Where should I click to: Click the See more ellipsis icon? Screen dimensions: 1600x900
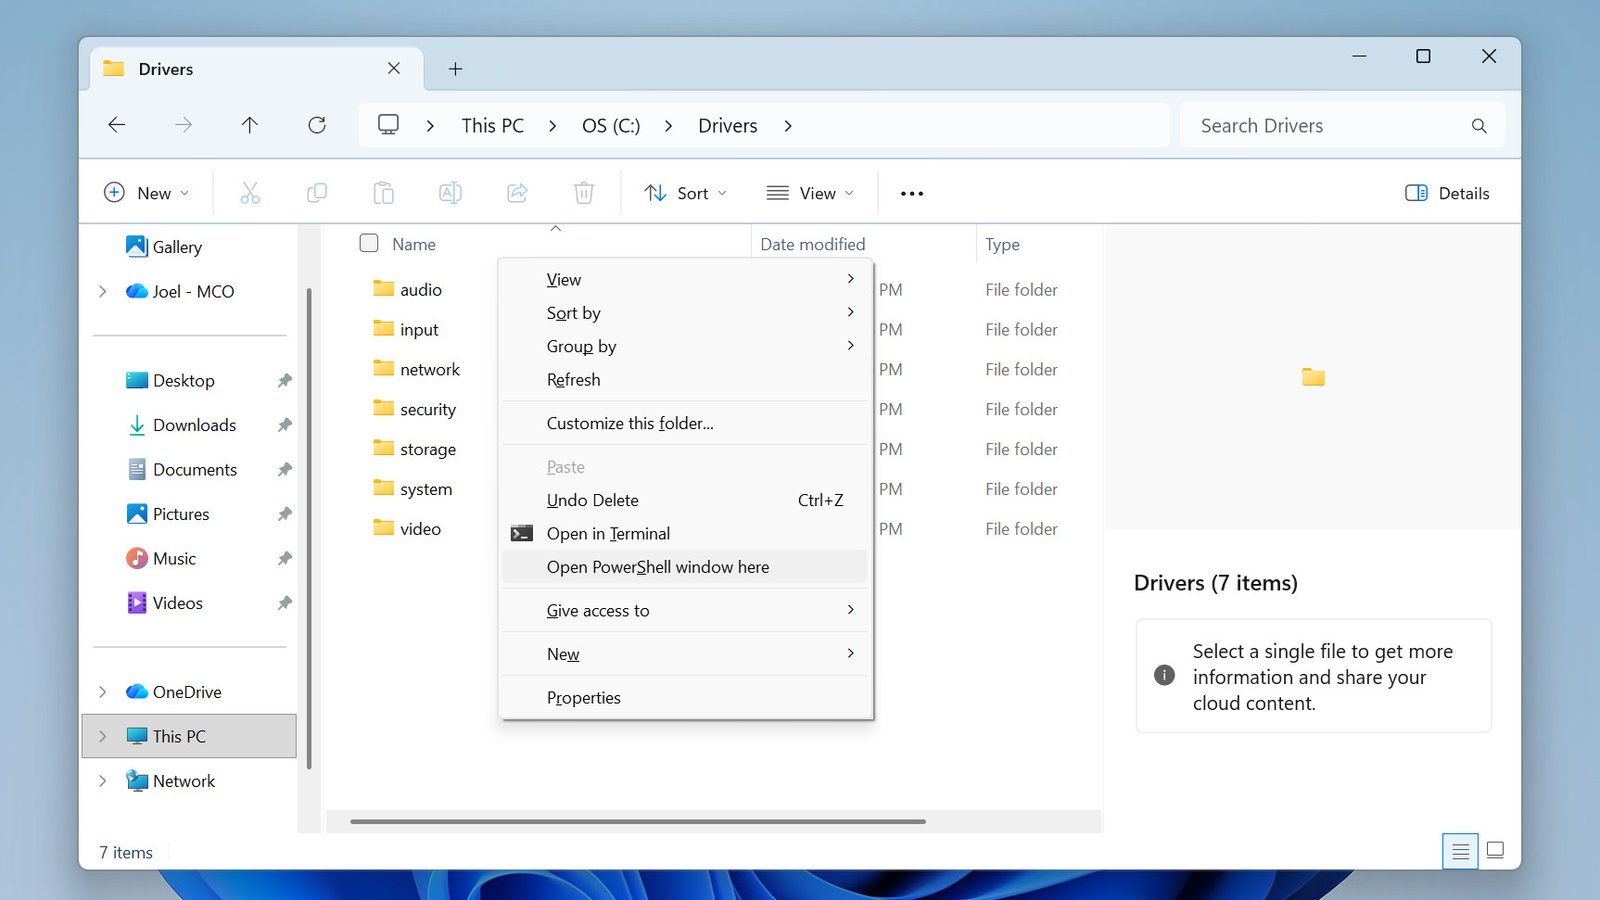[x=910, y=192]
